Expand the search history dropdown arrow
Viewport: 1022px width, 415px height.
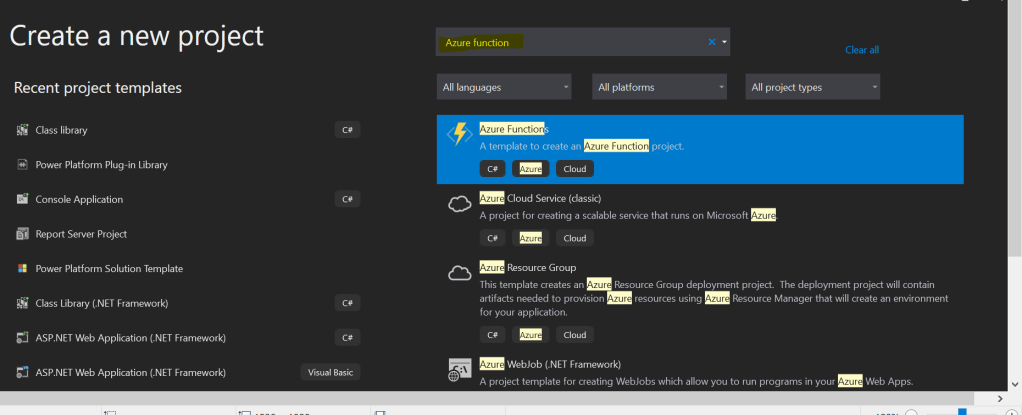(724, 42)
